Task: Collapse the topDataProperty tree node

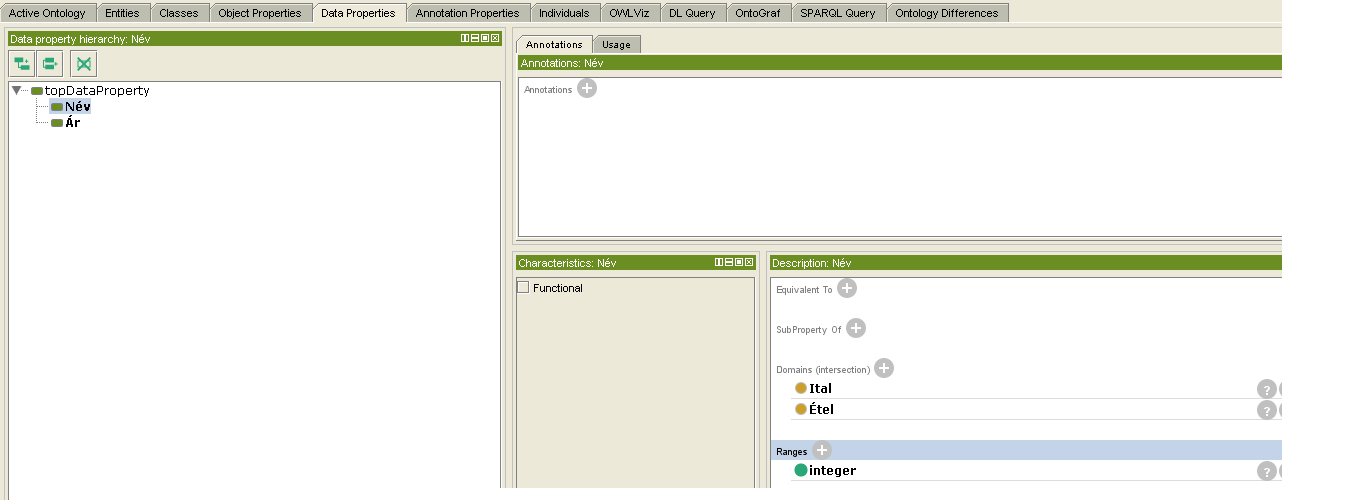Action: (x=17, y=90)
